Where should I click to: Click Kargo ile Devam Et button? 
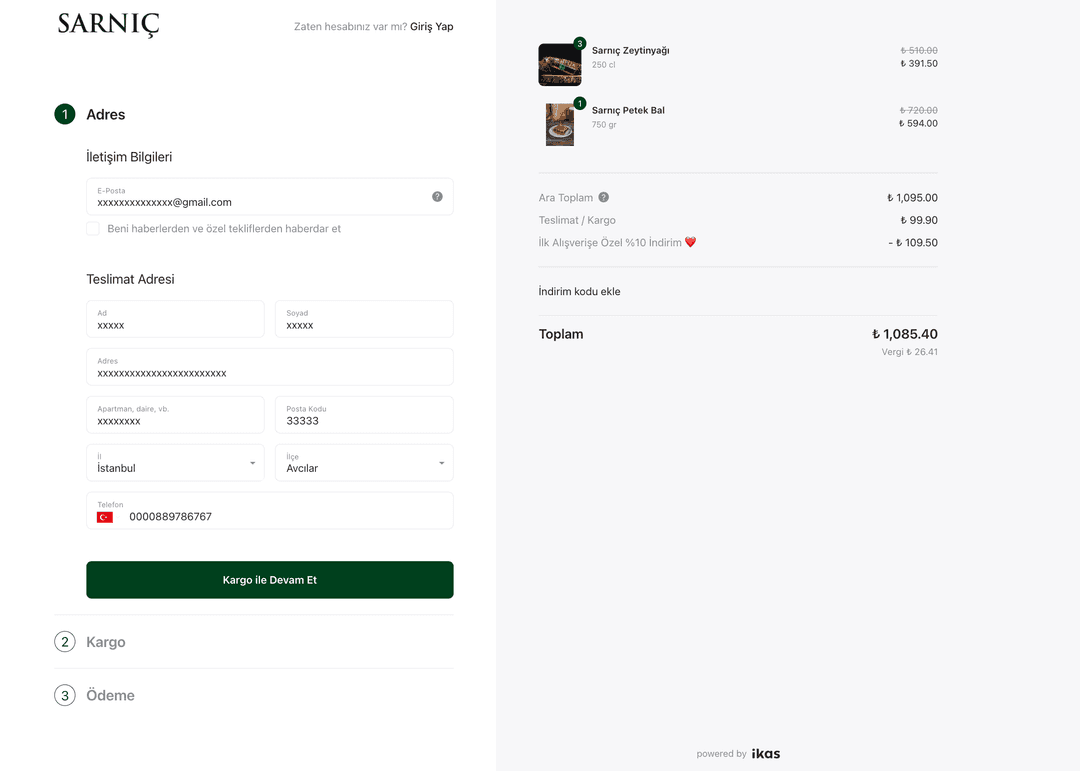[270, 579]
